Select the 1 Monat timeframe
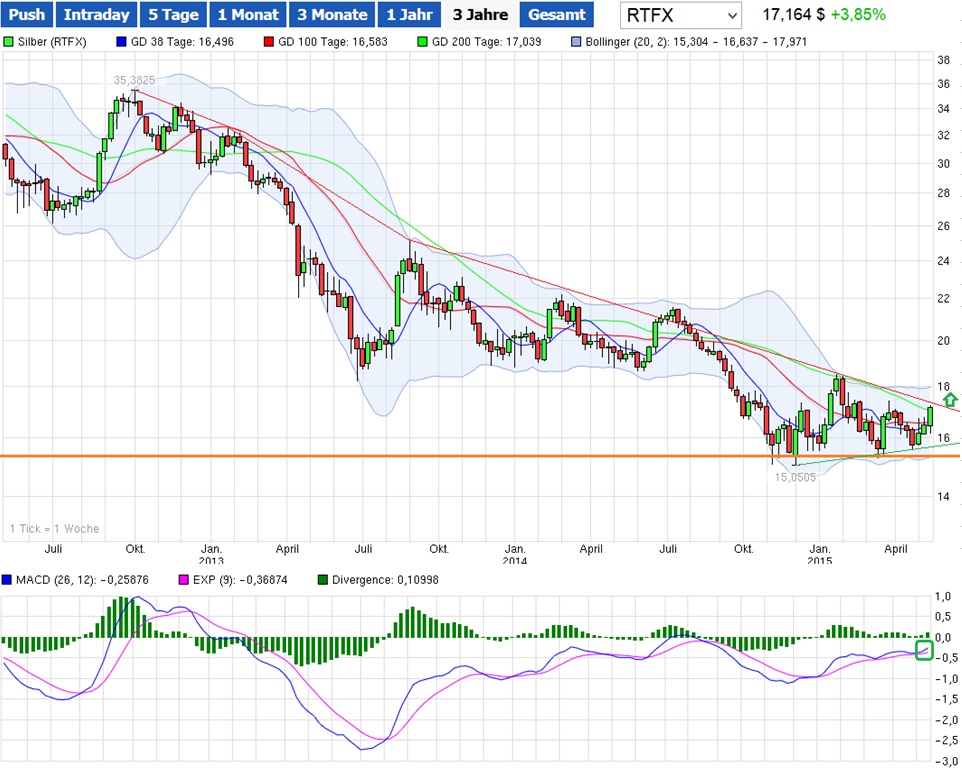962x768 pixels. 248,15
